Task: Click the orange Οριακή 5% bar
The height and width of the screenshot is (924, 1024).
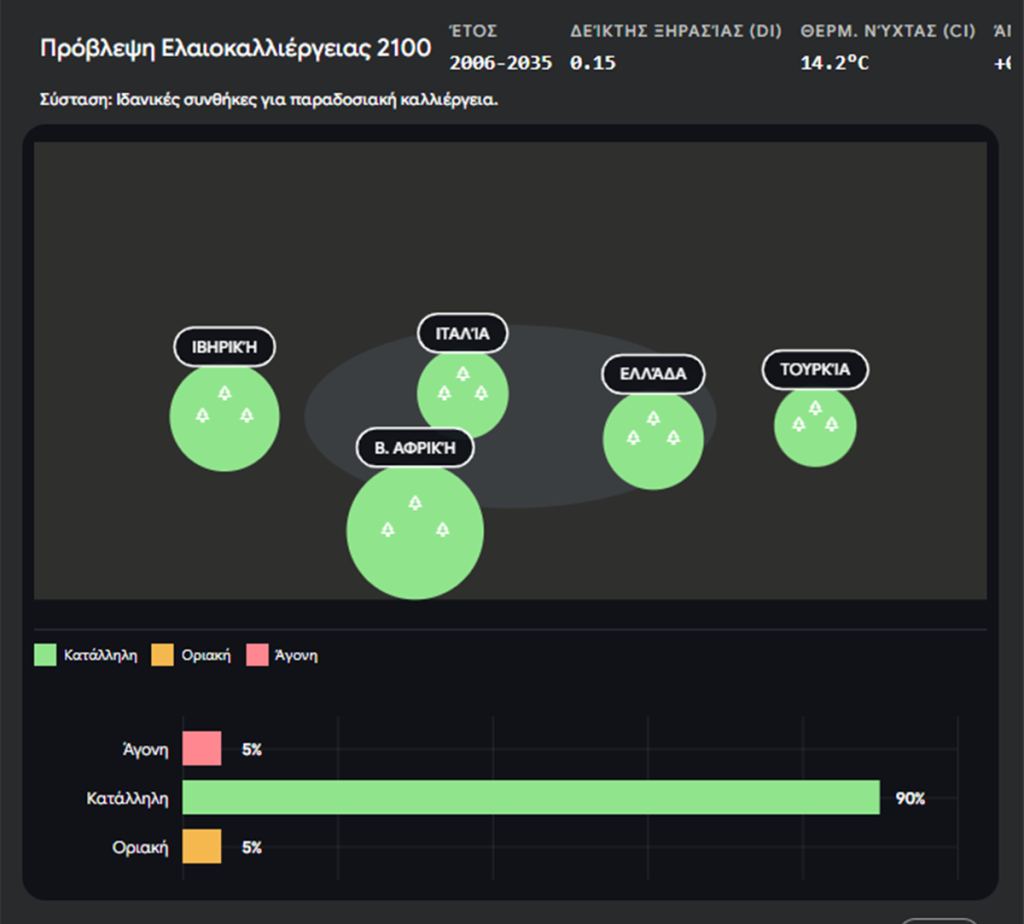Action: coord(201,847)
